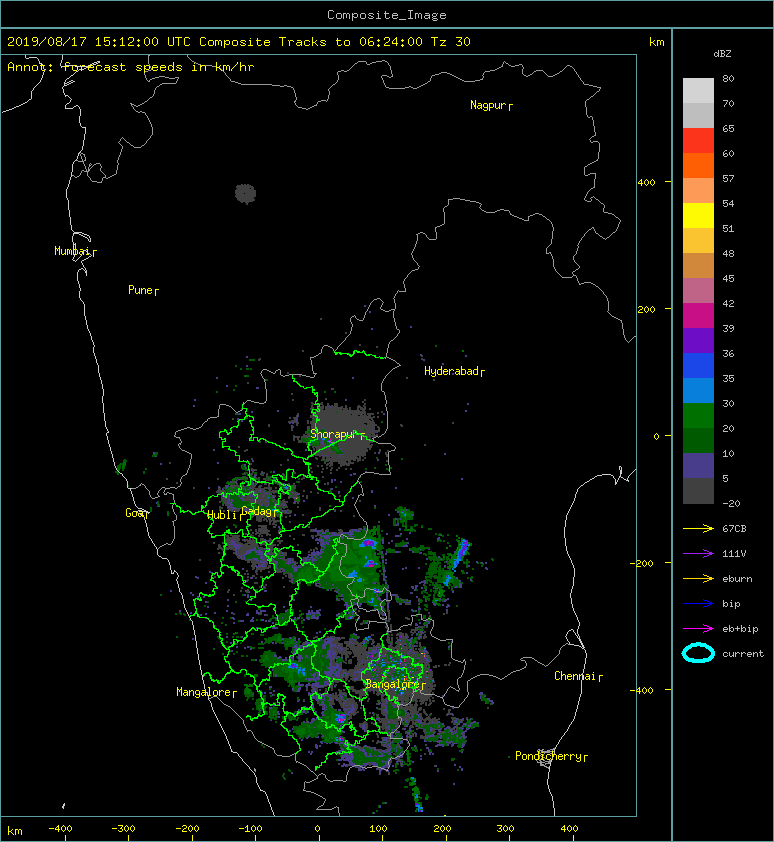Click the isolated gray echo blob north of Pune

tap(245, 194)
